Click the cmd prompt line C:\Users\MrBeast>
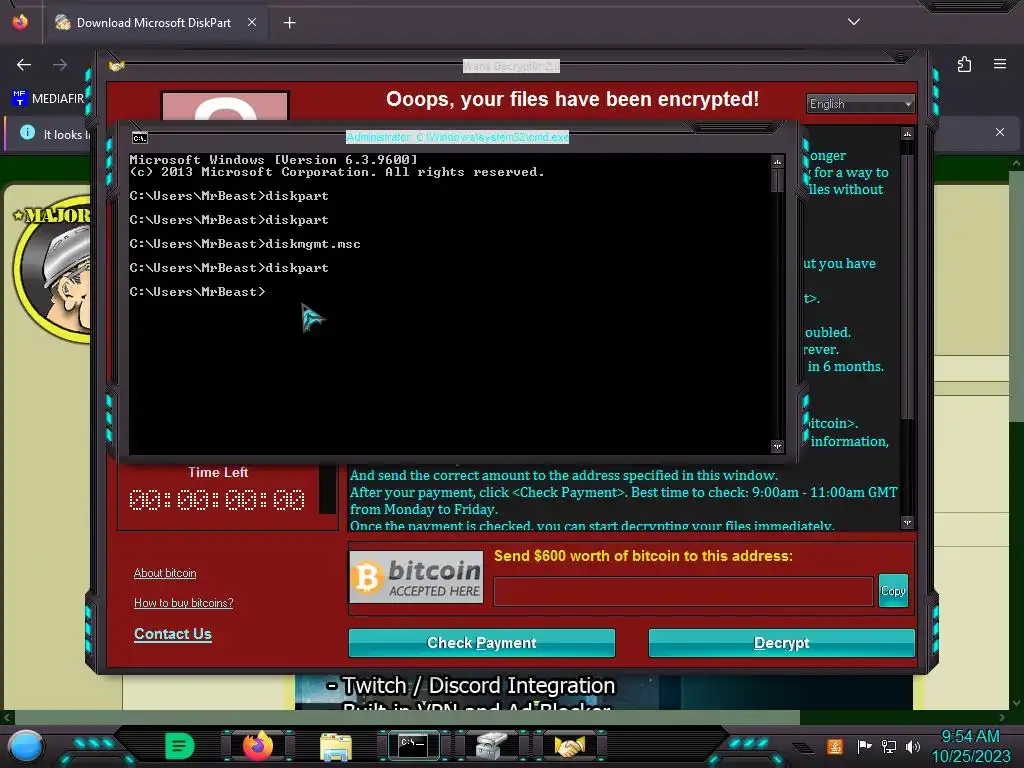Viewport: 1024px width, 768px height. pos(197,292)
